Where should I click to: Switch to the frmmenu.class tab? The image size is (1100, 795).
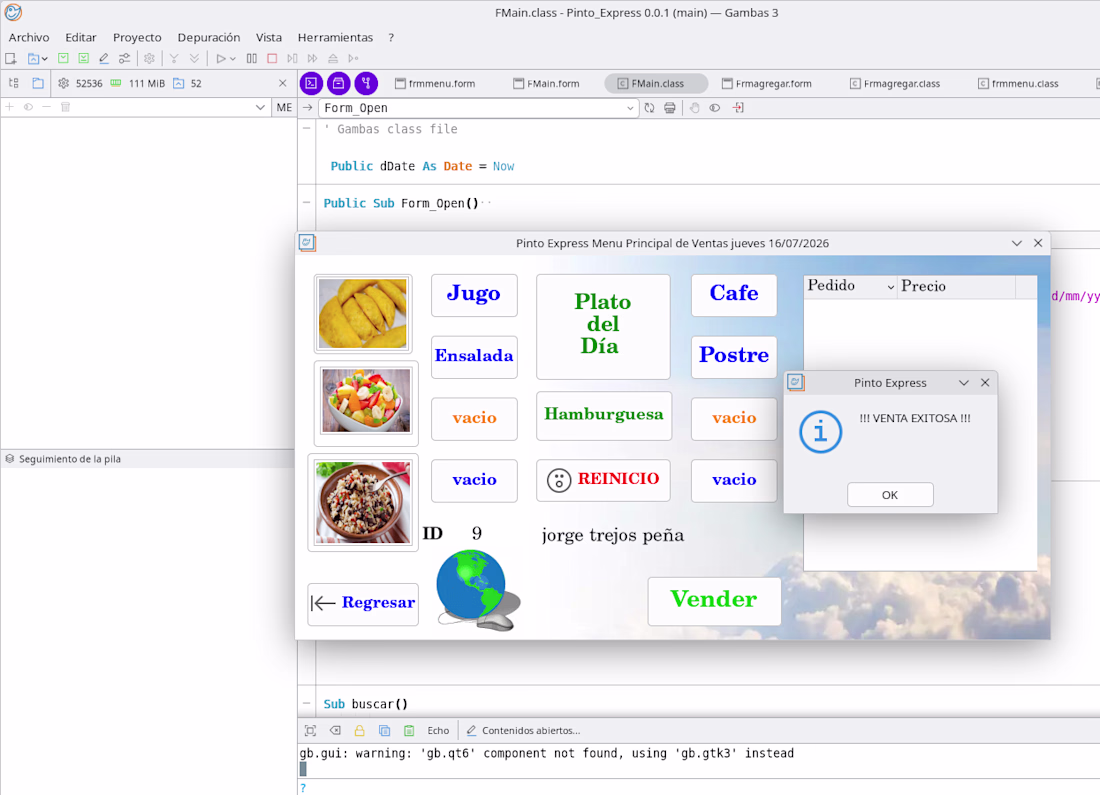pyautogui.click(x=1019, y=83)
